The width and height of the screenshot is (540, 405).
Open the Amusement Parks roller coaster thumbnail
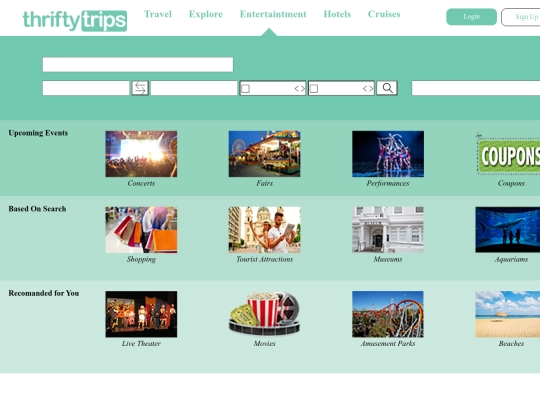[388, 314]
